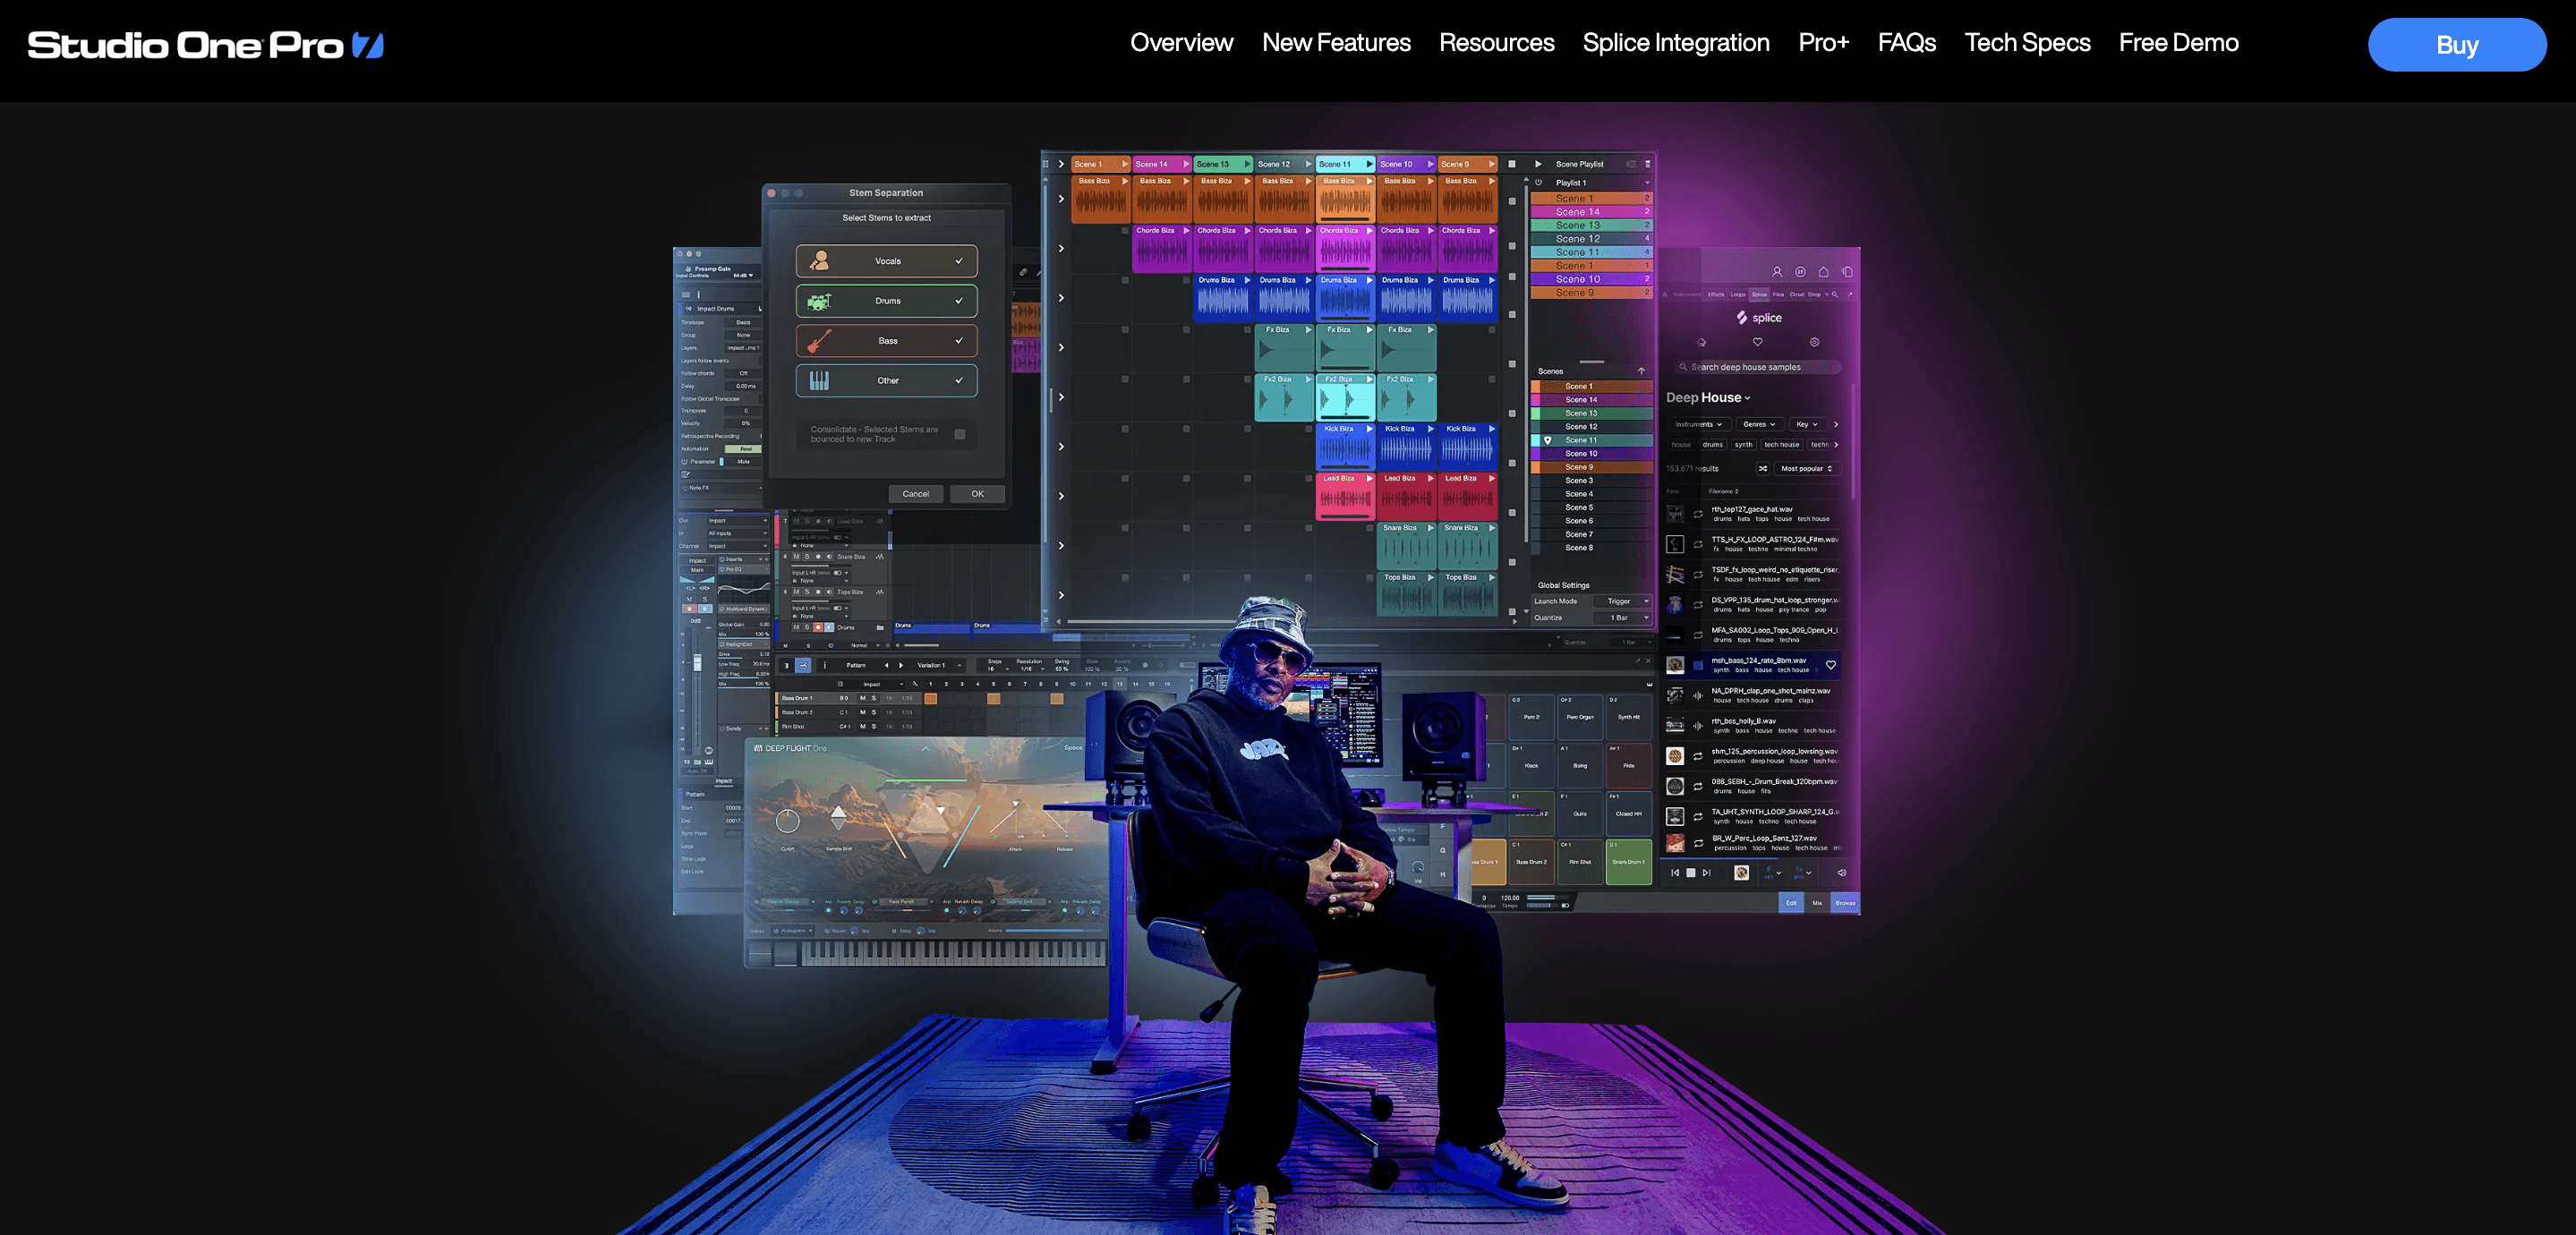
Task: Select the Other stem keyboard icon
Action: click(x=820, y=381)
